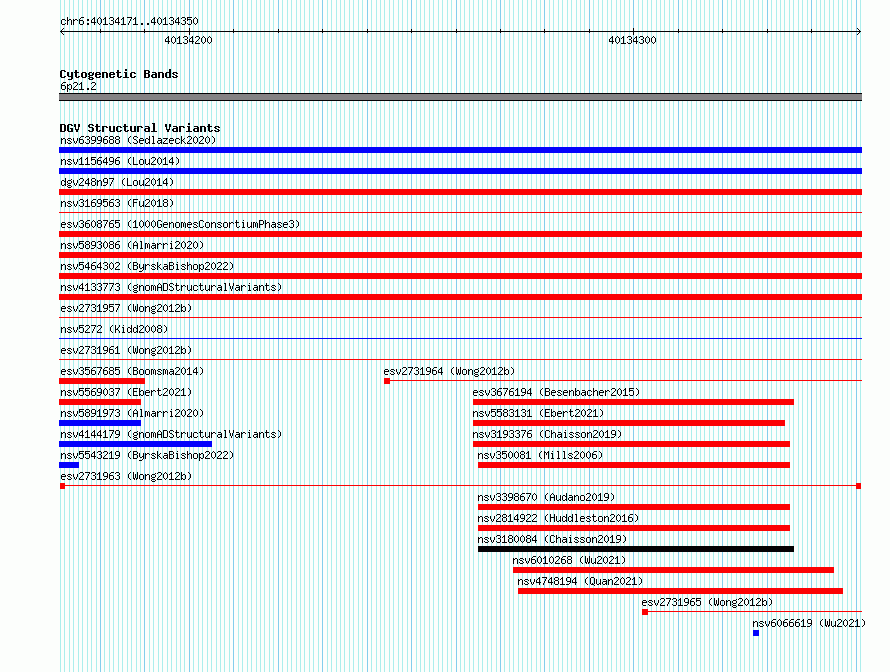Screen dimensions: 890x672
Task: Click nsv3169563 (Fu2018) label
Action: pos(117,203)
